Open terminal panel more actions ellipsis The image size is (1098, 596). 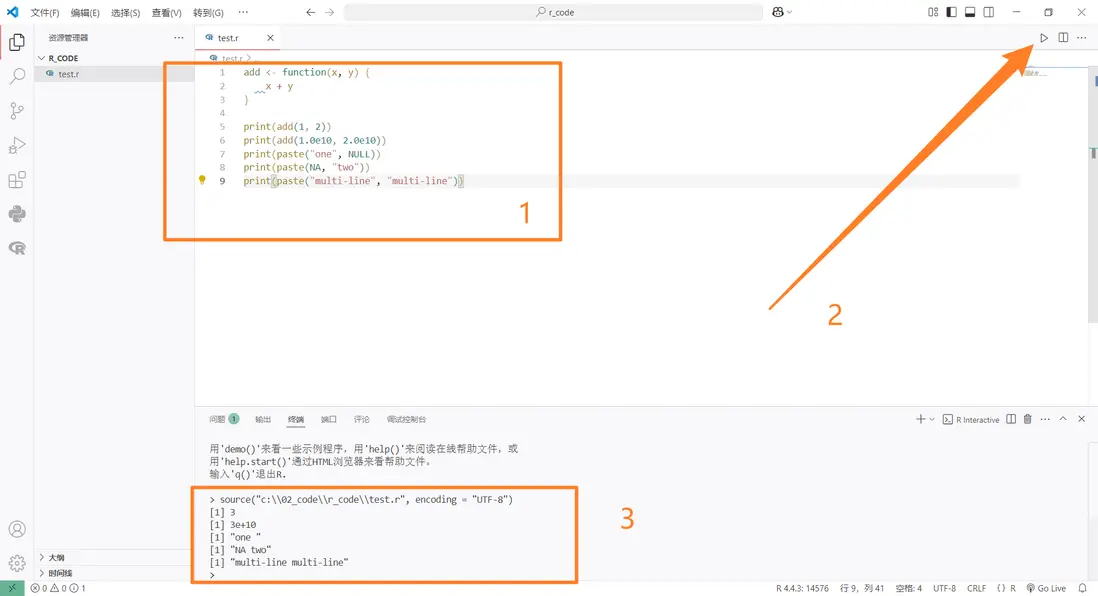click(1045, 419)
